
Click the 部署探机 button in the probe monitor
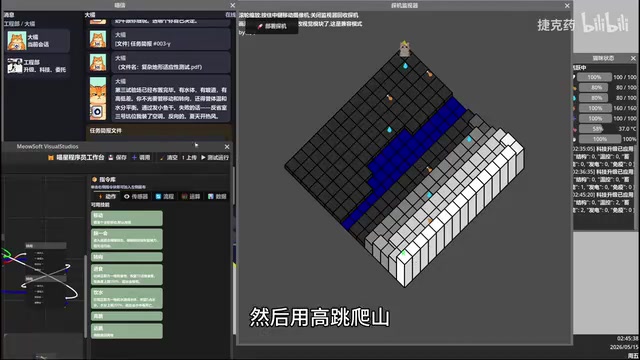click(x=272, y=26)
